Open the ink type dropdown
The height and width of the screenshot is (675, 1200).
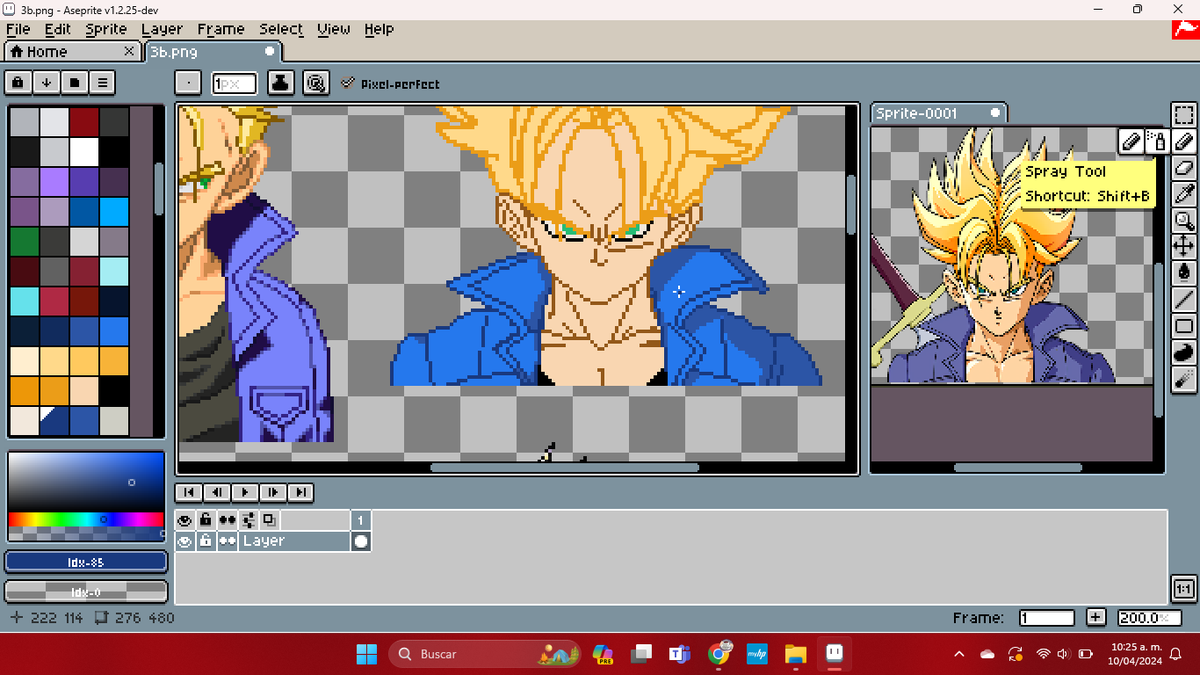point(281,84)
